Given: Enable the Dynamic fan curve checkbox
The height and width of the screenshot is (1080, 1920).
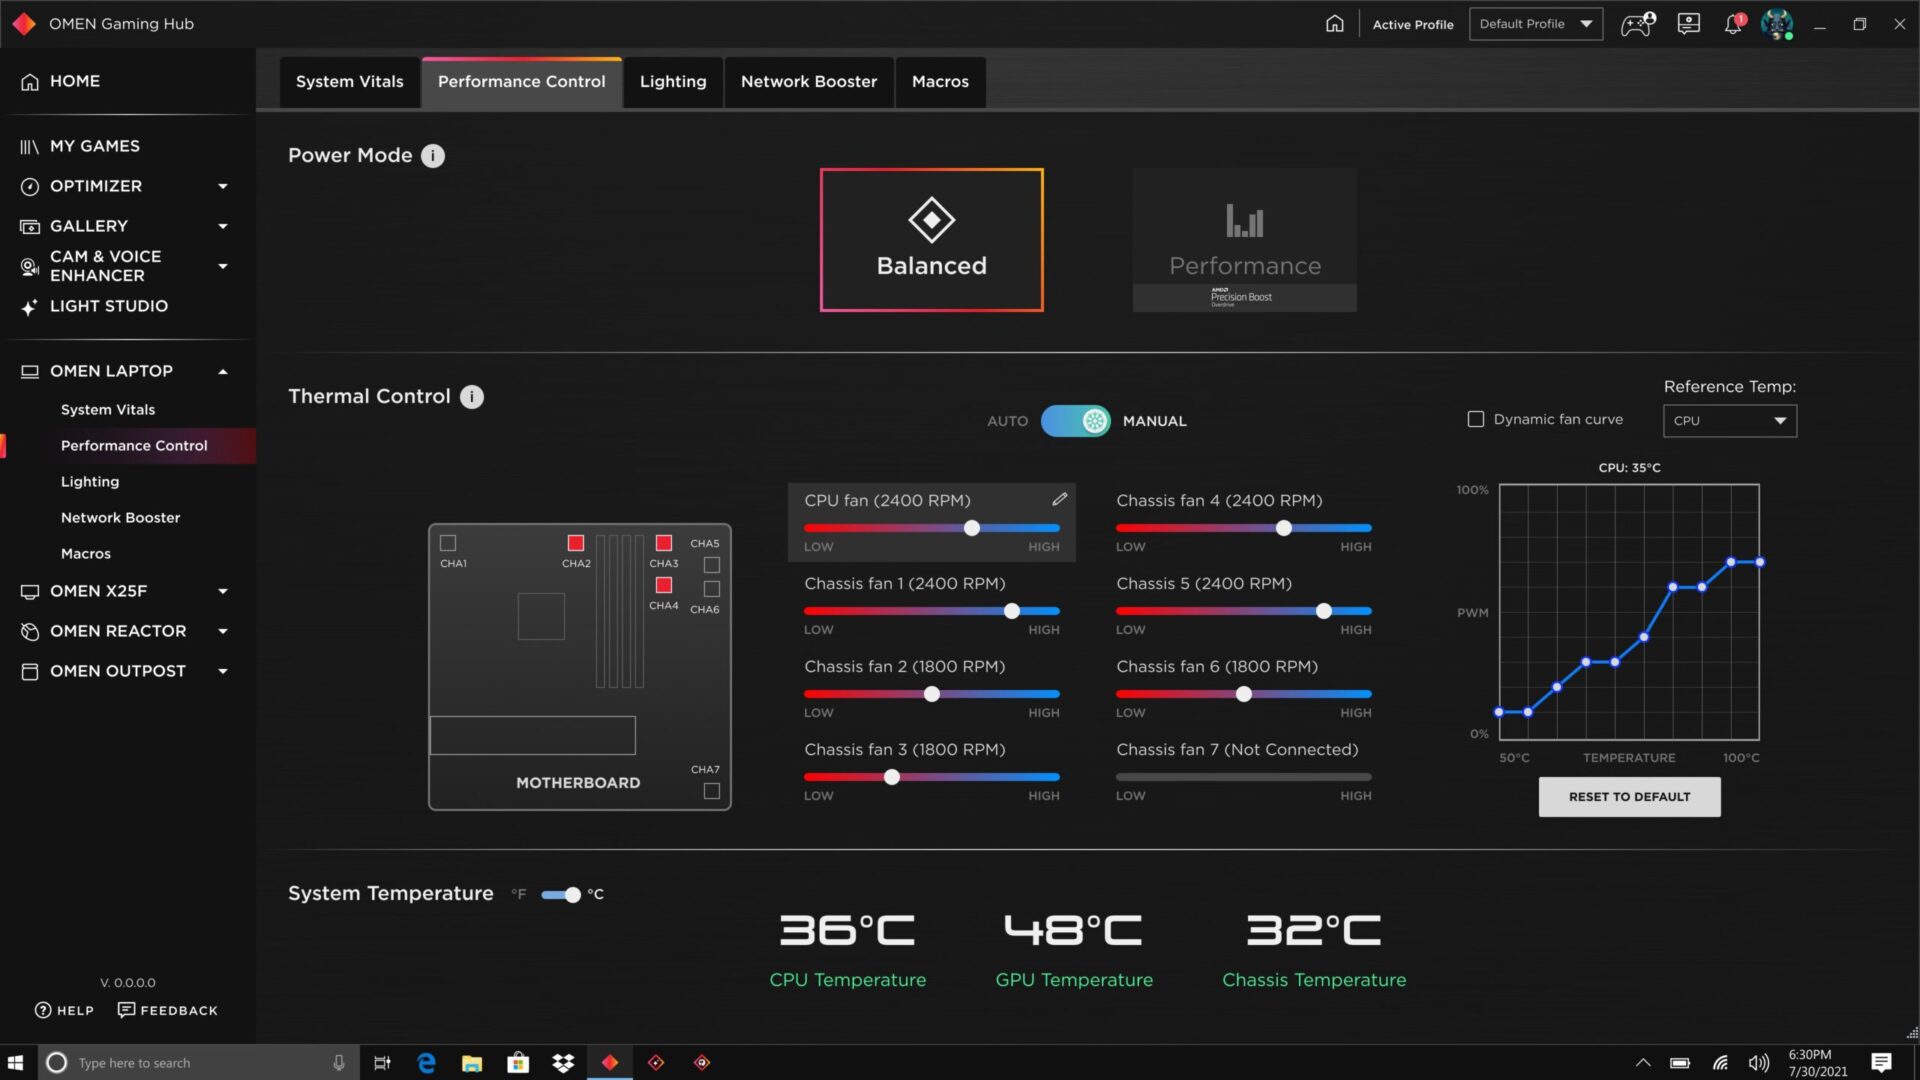Looking at the screenshot, I should tap(1476, 420).
